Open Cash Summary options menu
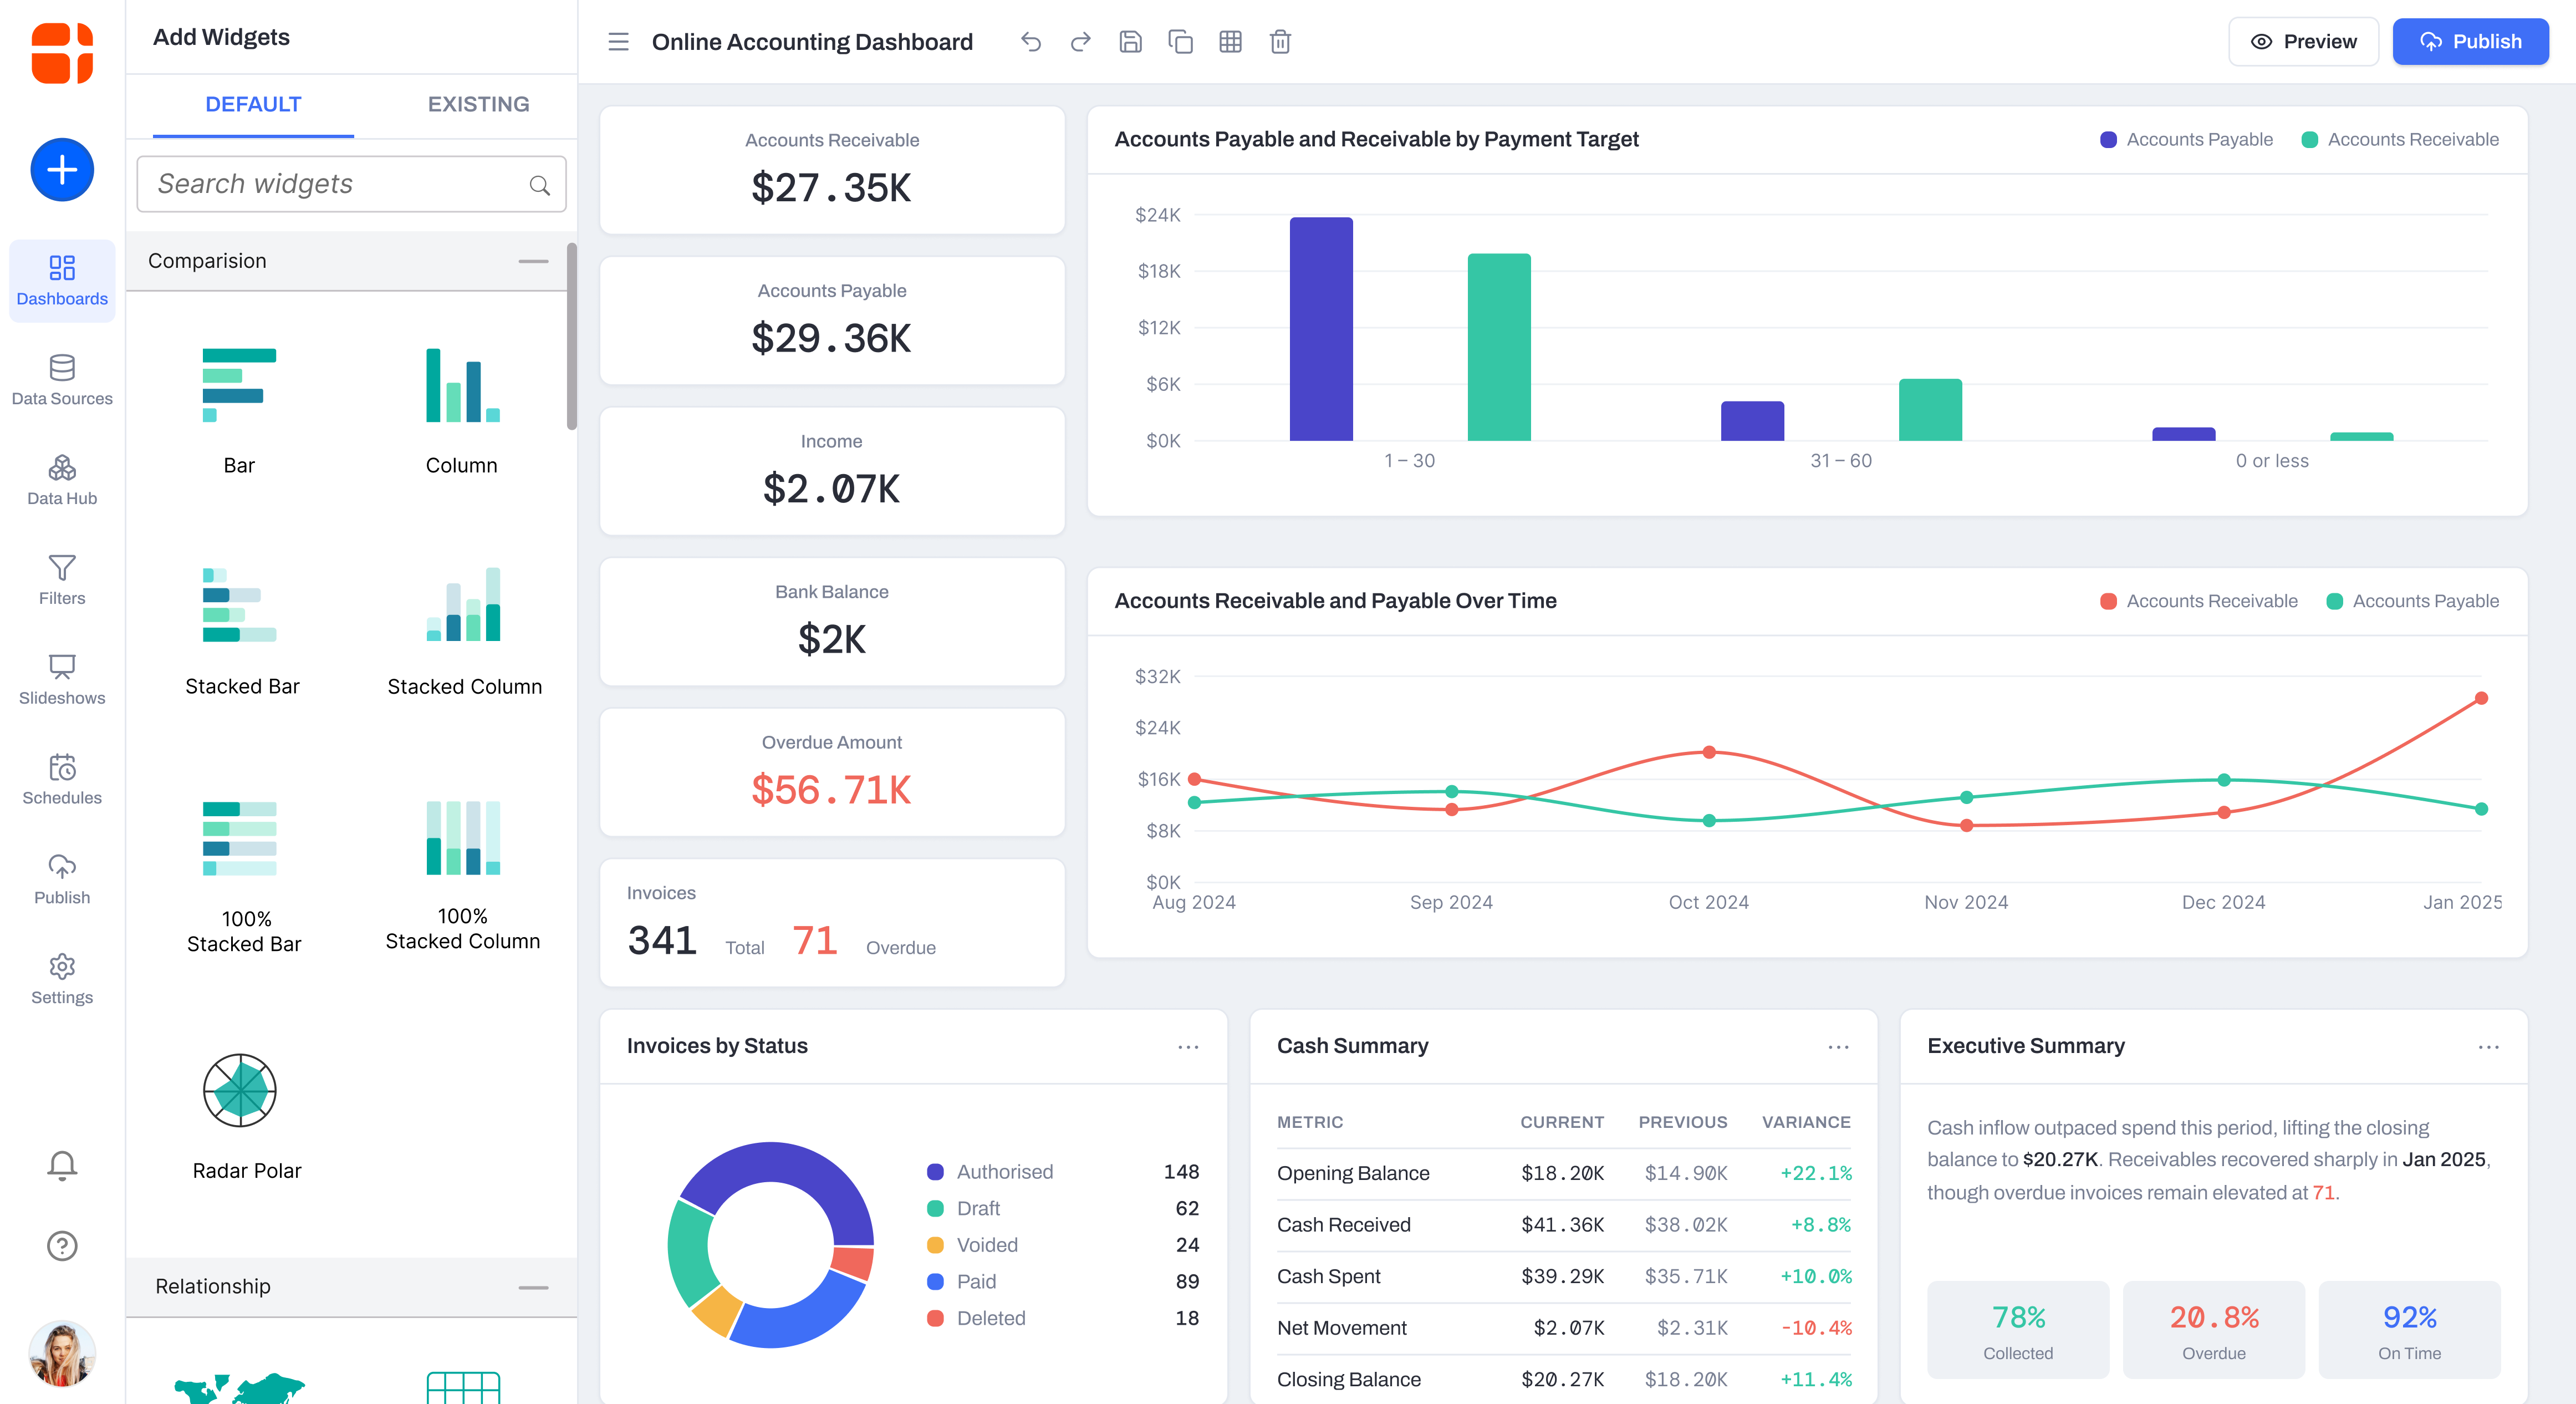2576x1404 pixels. [1838, 1047]
